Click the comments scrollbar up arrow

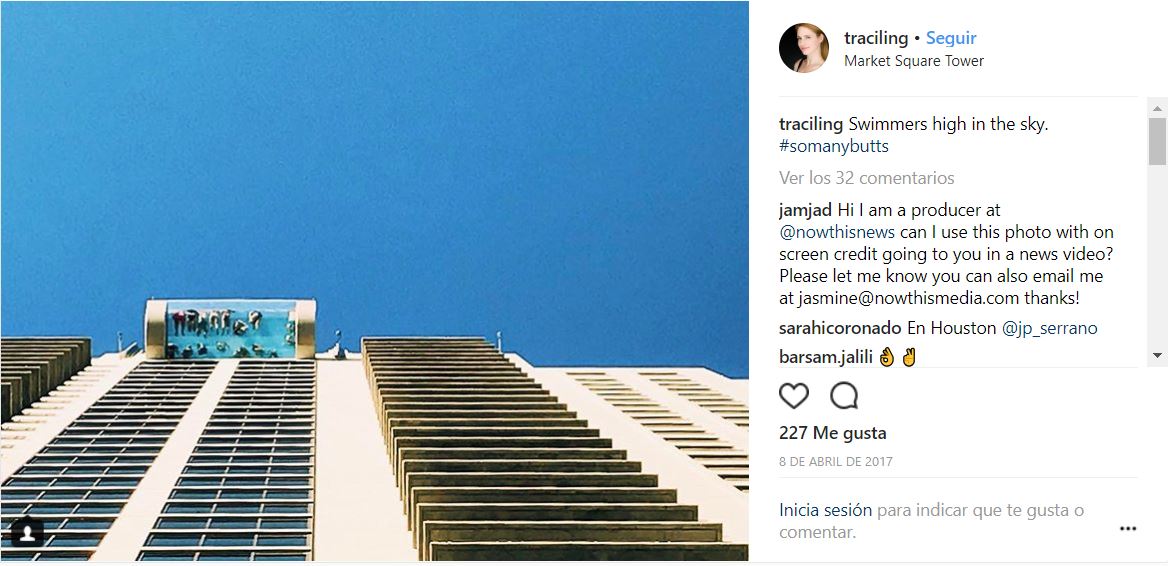click(1157, 109)
